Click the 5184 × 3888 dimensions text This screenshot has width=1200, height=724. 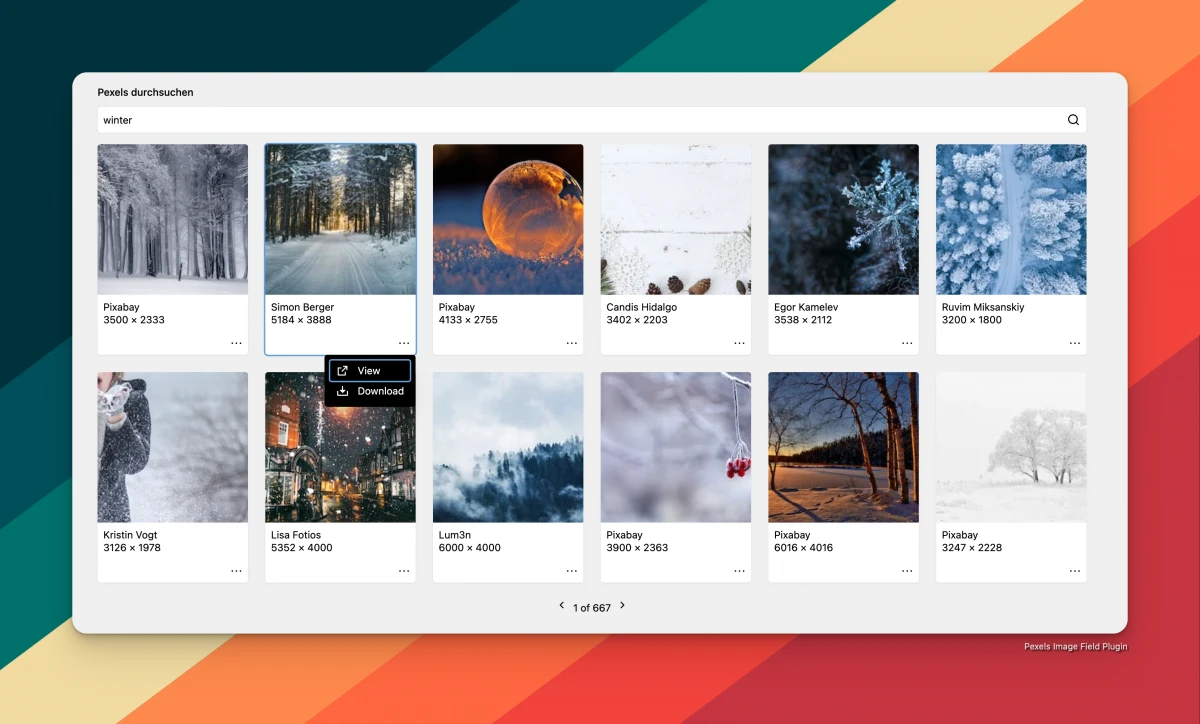[301, 320]
